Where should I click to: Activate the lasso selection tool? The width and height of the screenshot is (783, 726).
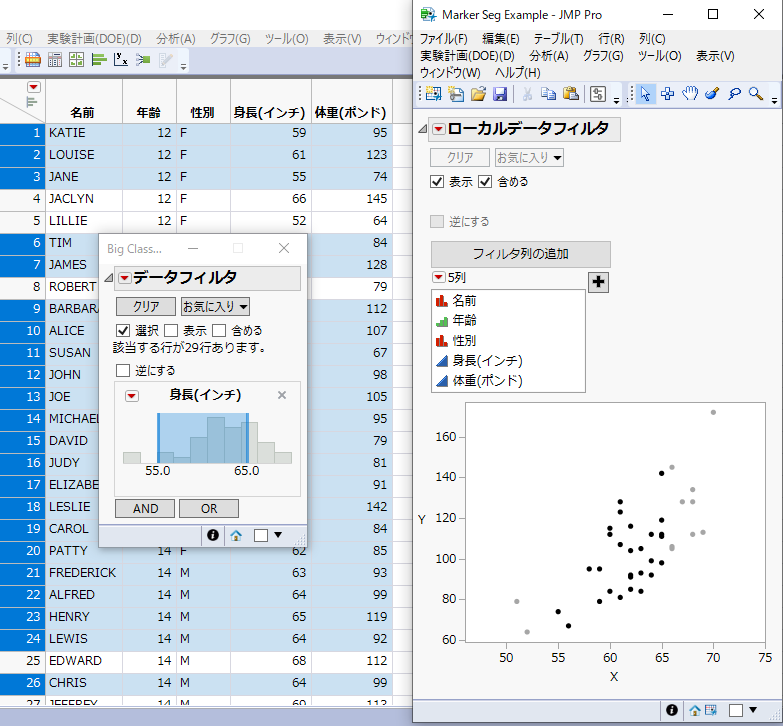coord(734,93)
